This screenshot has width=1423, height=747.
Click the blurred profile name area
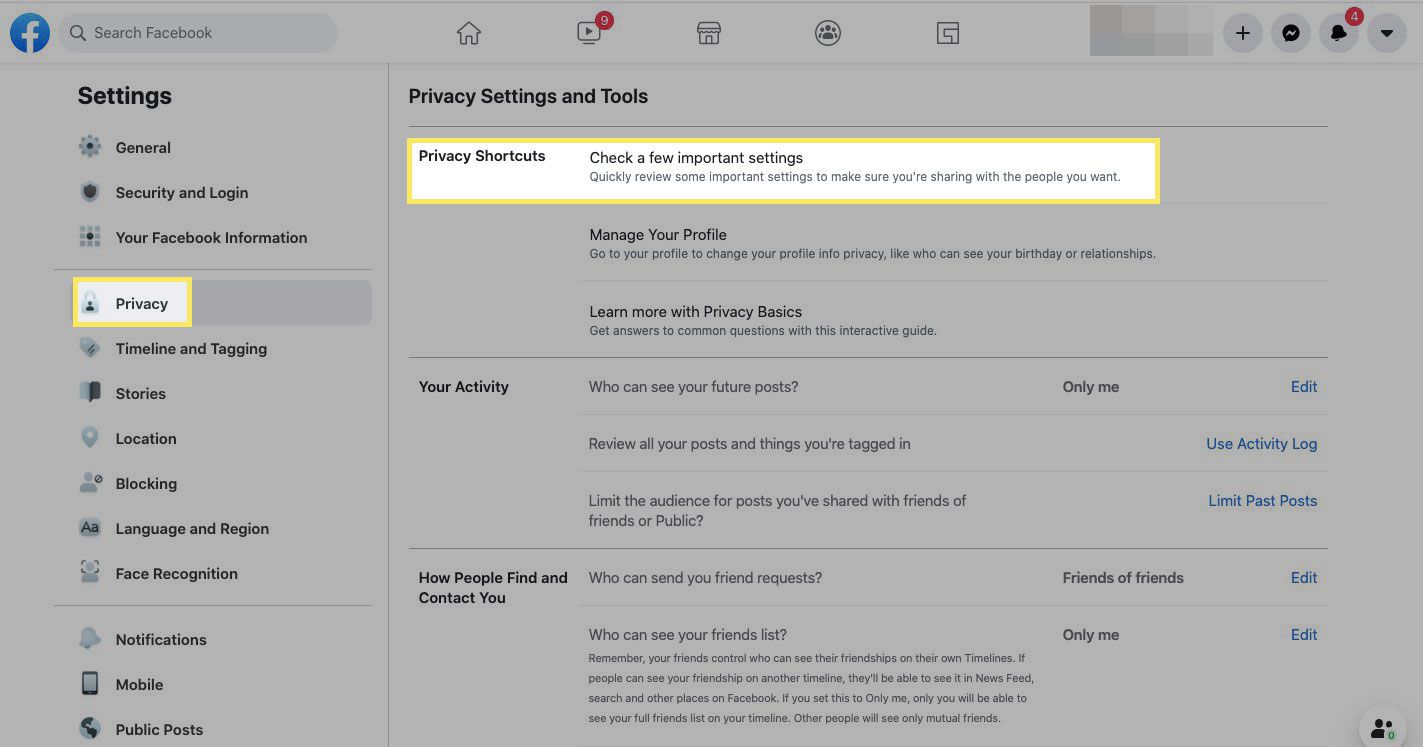(x=1152, y=31)
